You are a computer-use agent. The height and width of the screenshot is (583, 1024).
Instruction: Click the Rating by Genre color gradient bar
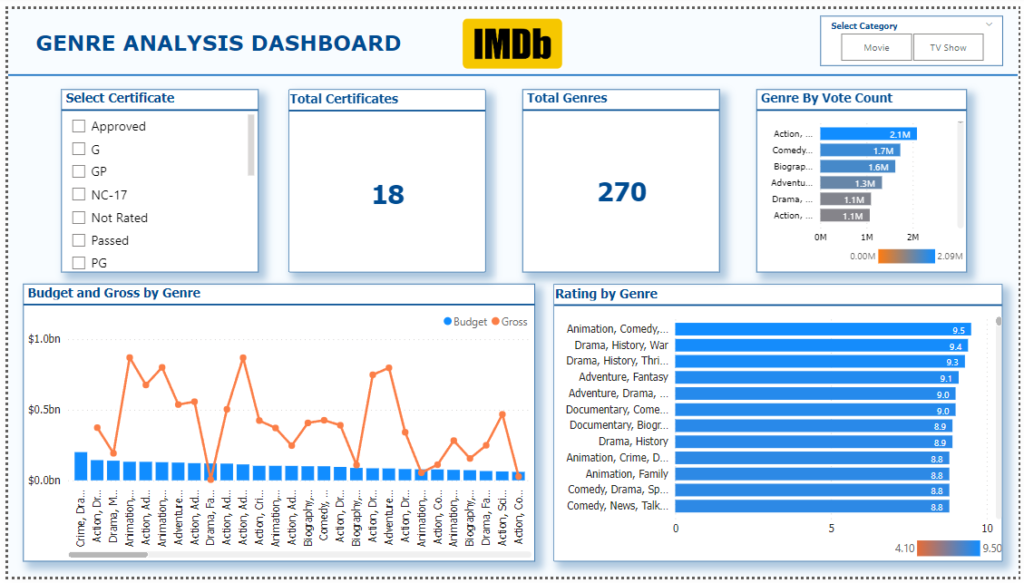(x=948, y=548)
